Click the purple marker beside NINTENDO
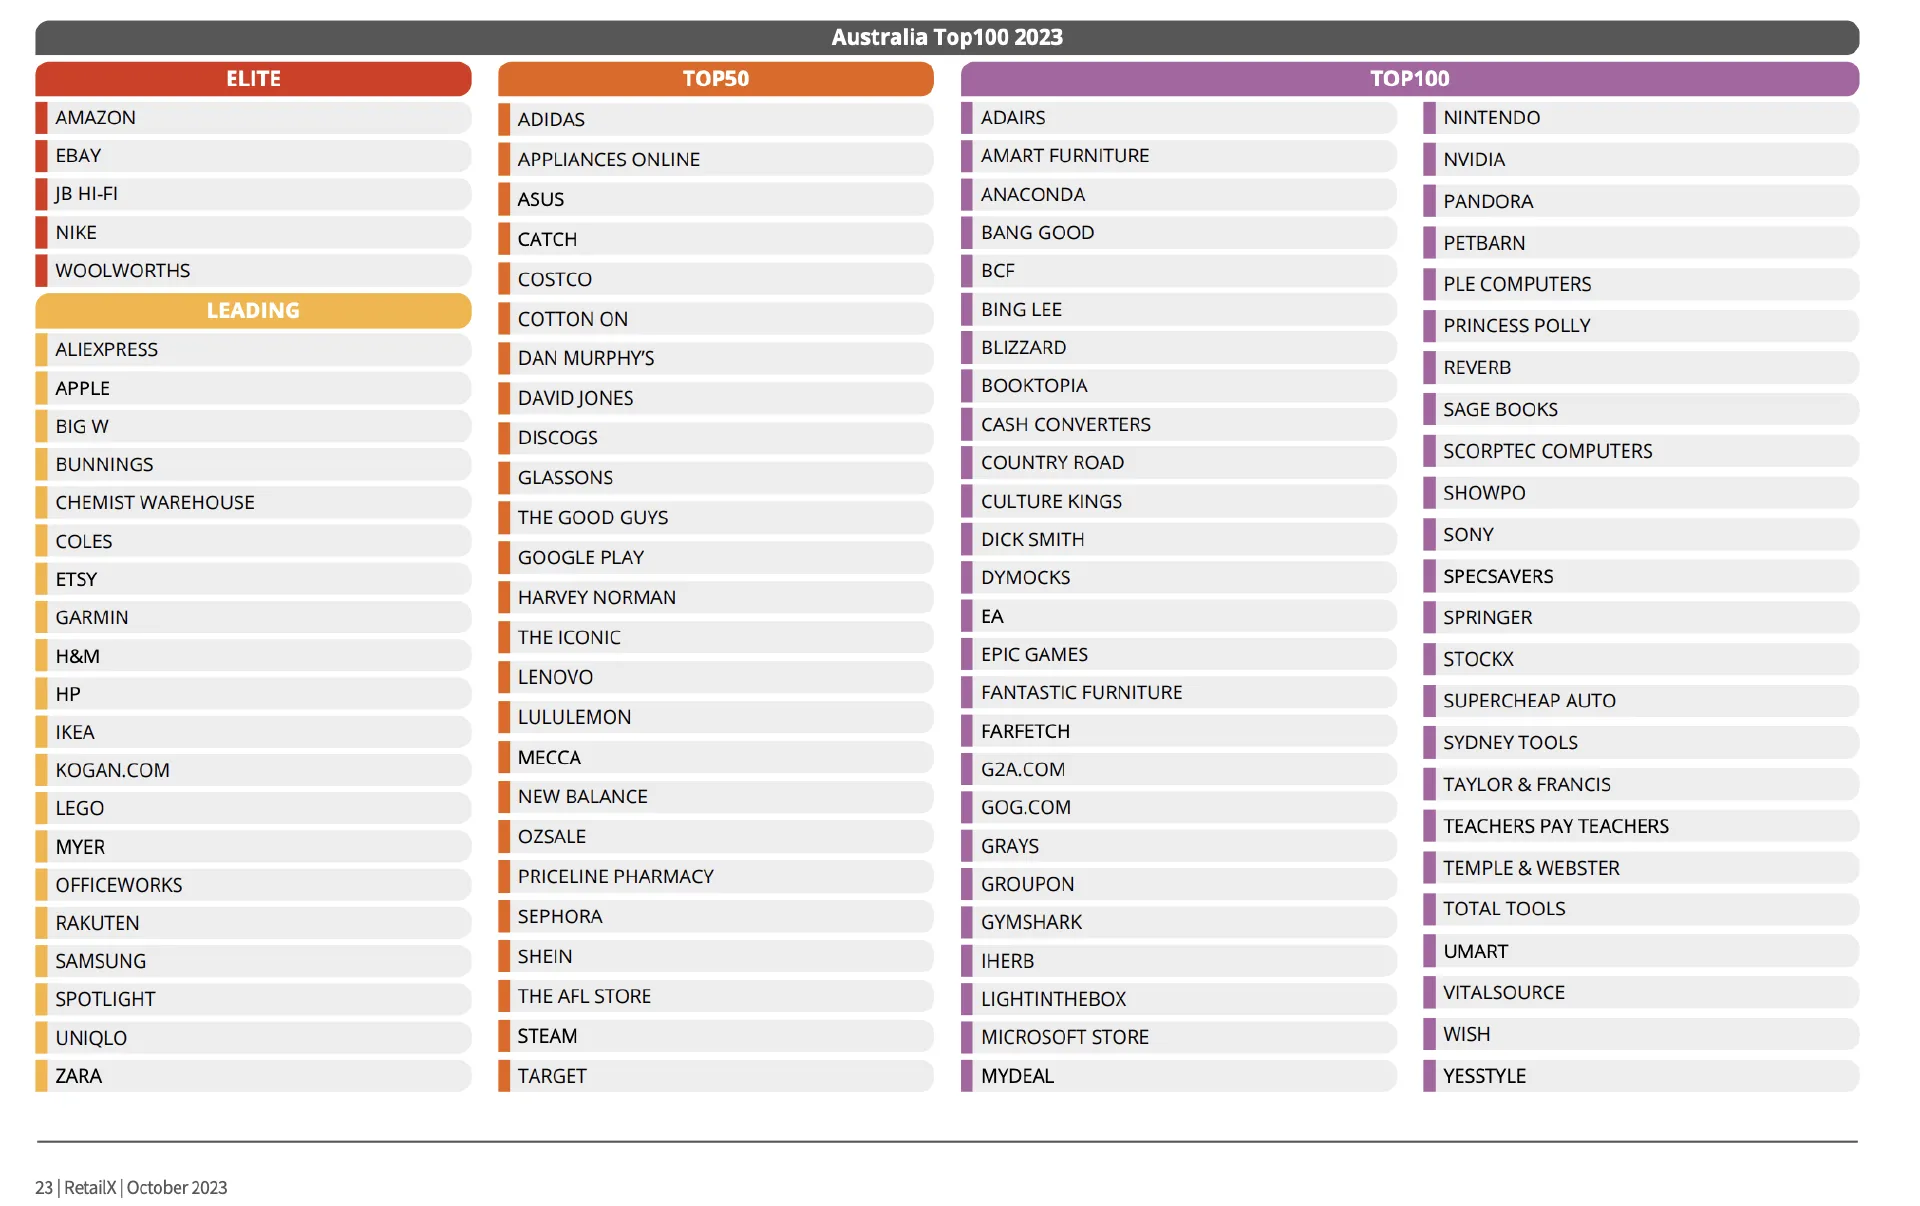 [1429, 117]
